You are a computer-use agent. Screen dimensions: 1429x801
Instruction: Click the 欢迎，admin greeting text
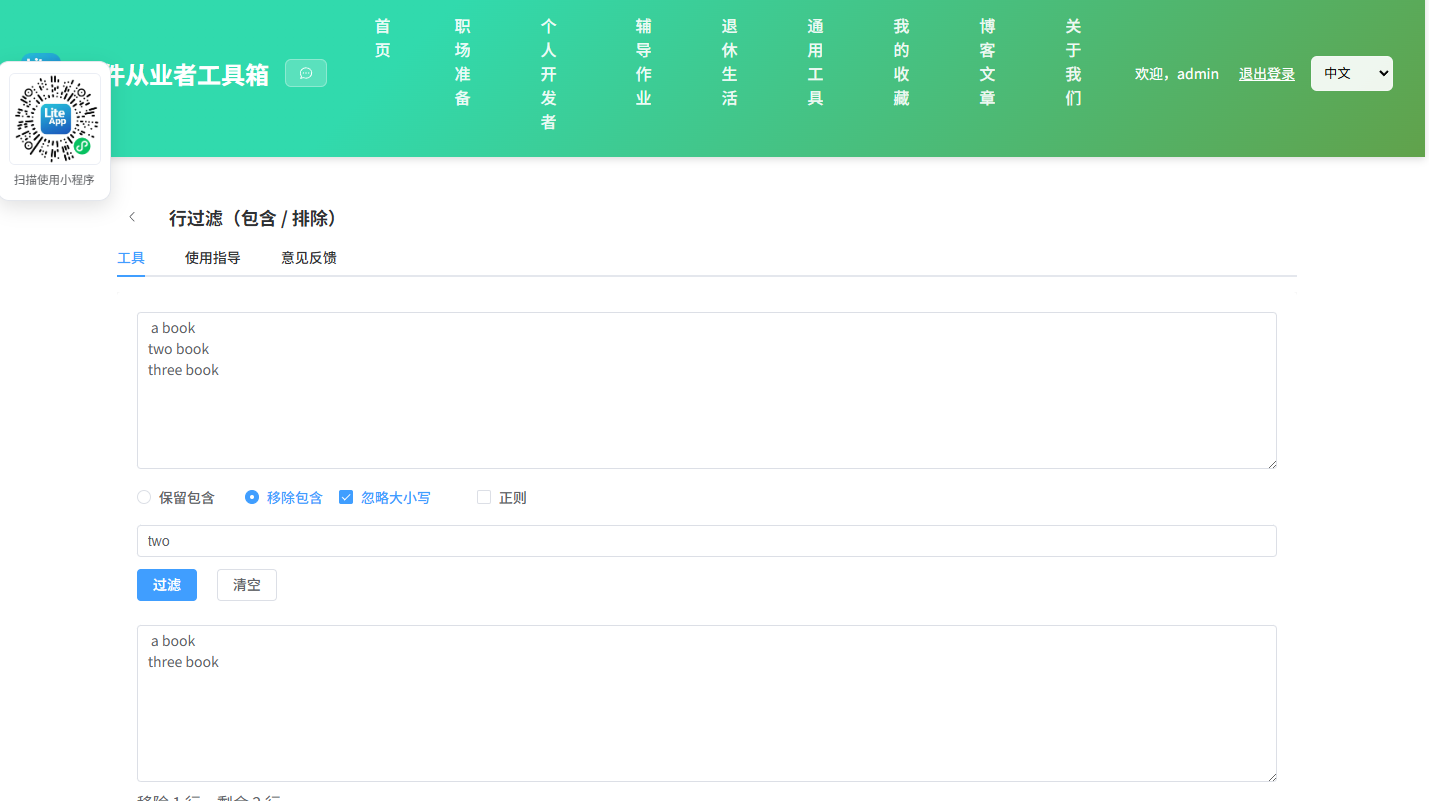[x=1177, y=74]
